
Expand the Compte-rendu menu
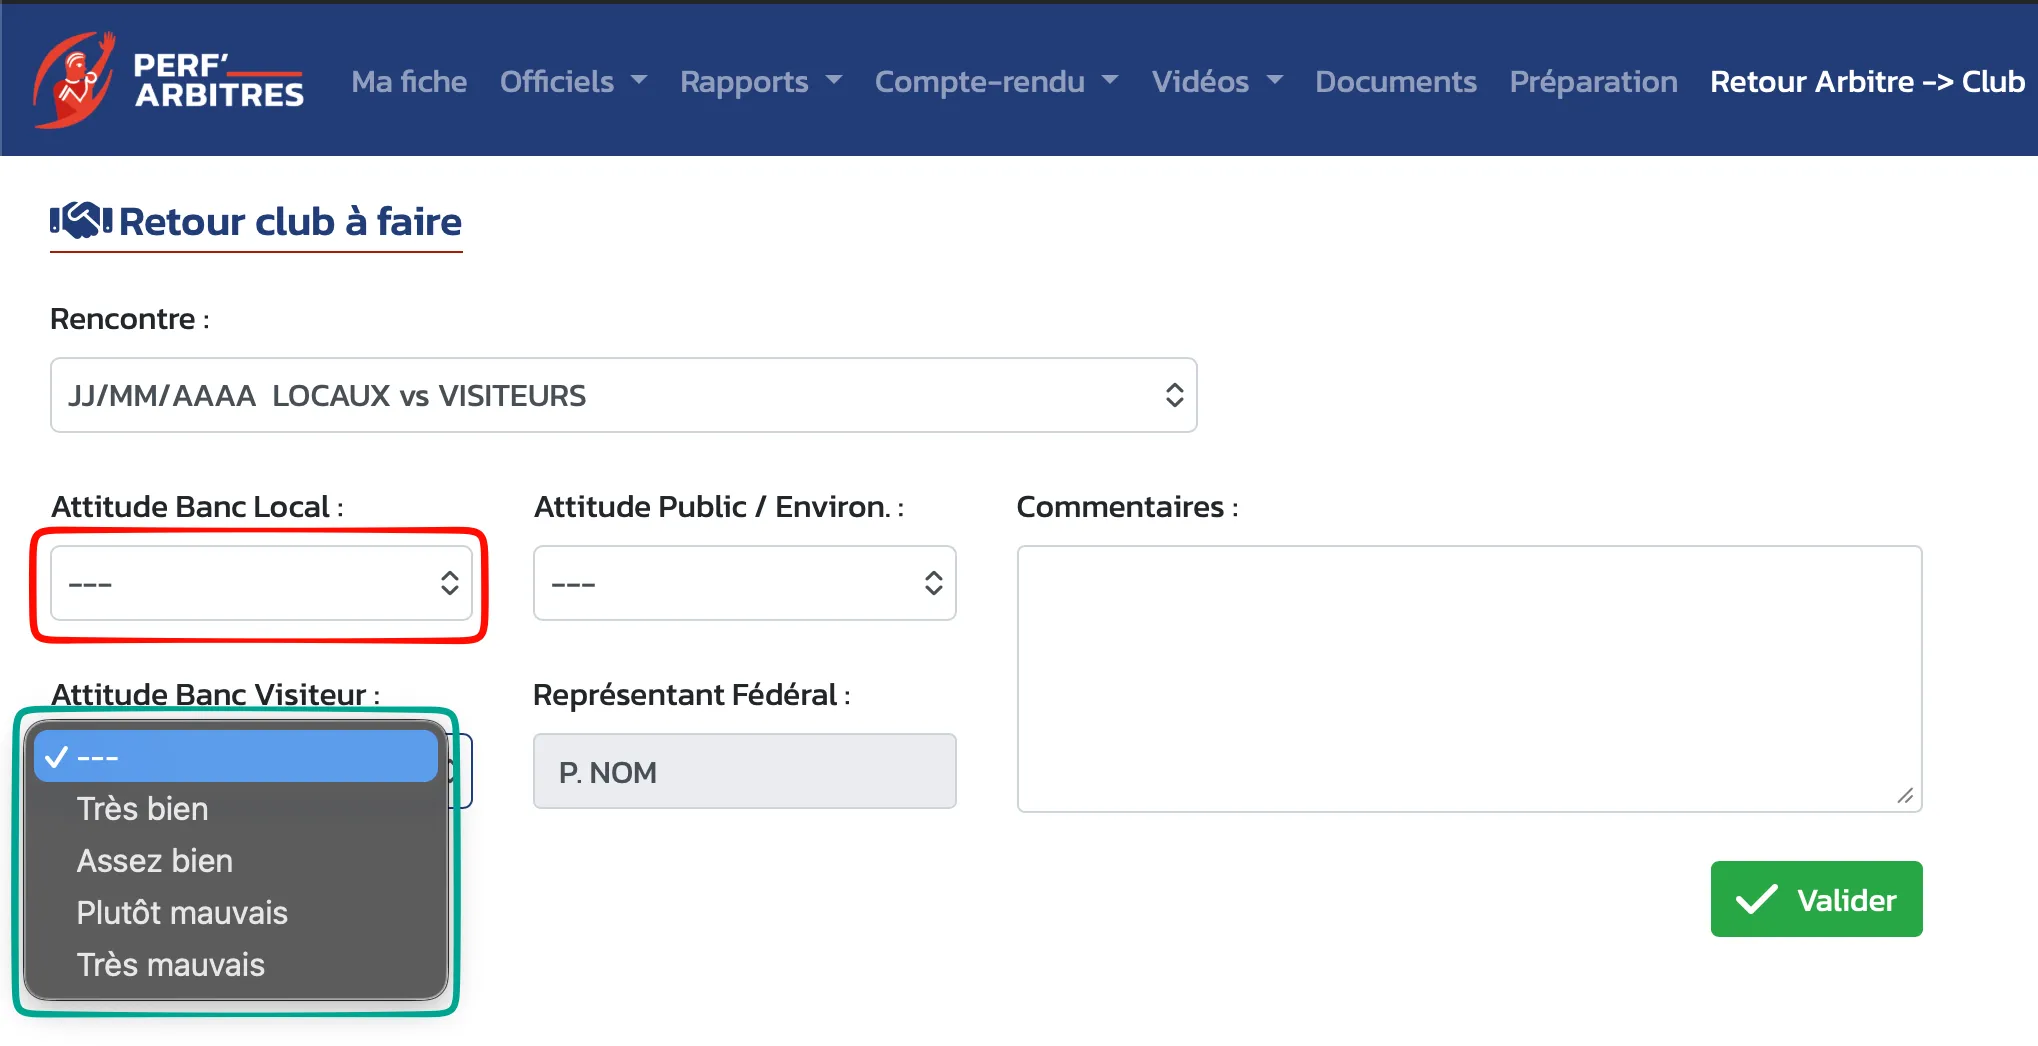996,81
